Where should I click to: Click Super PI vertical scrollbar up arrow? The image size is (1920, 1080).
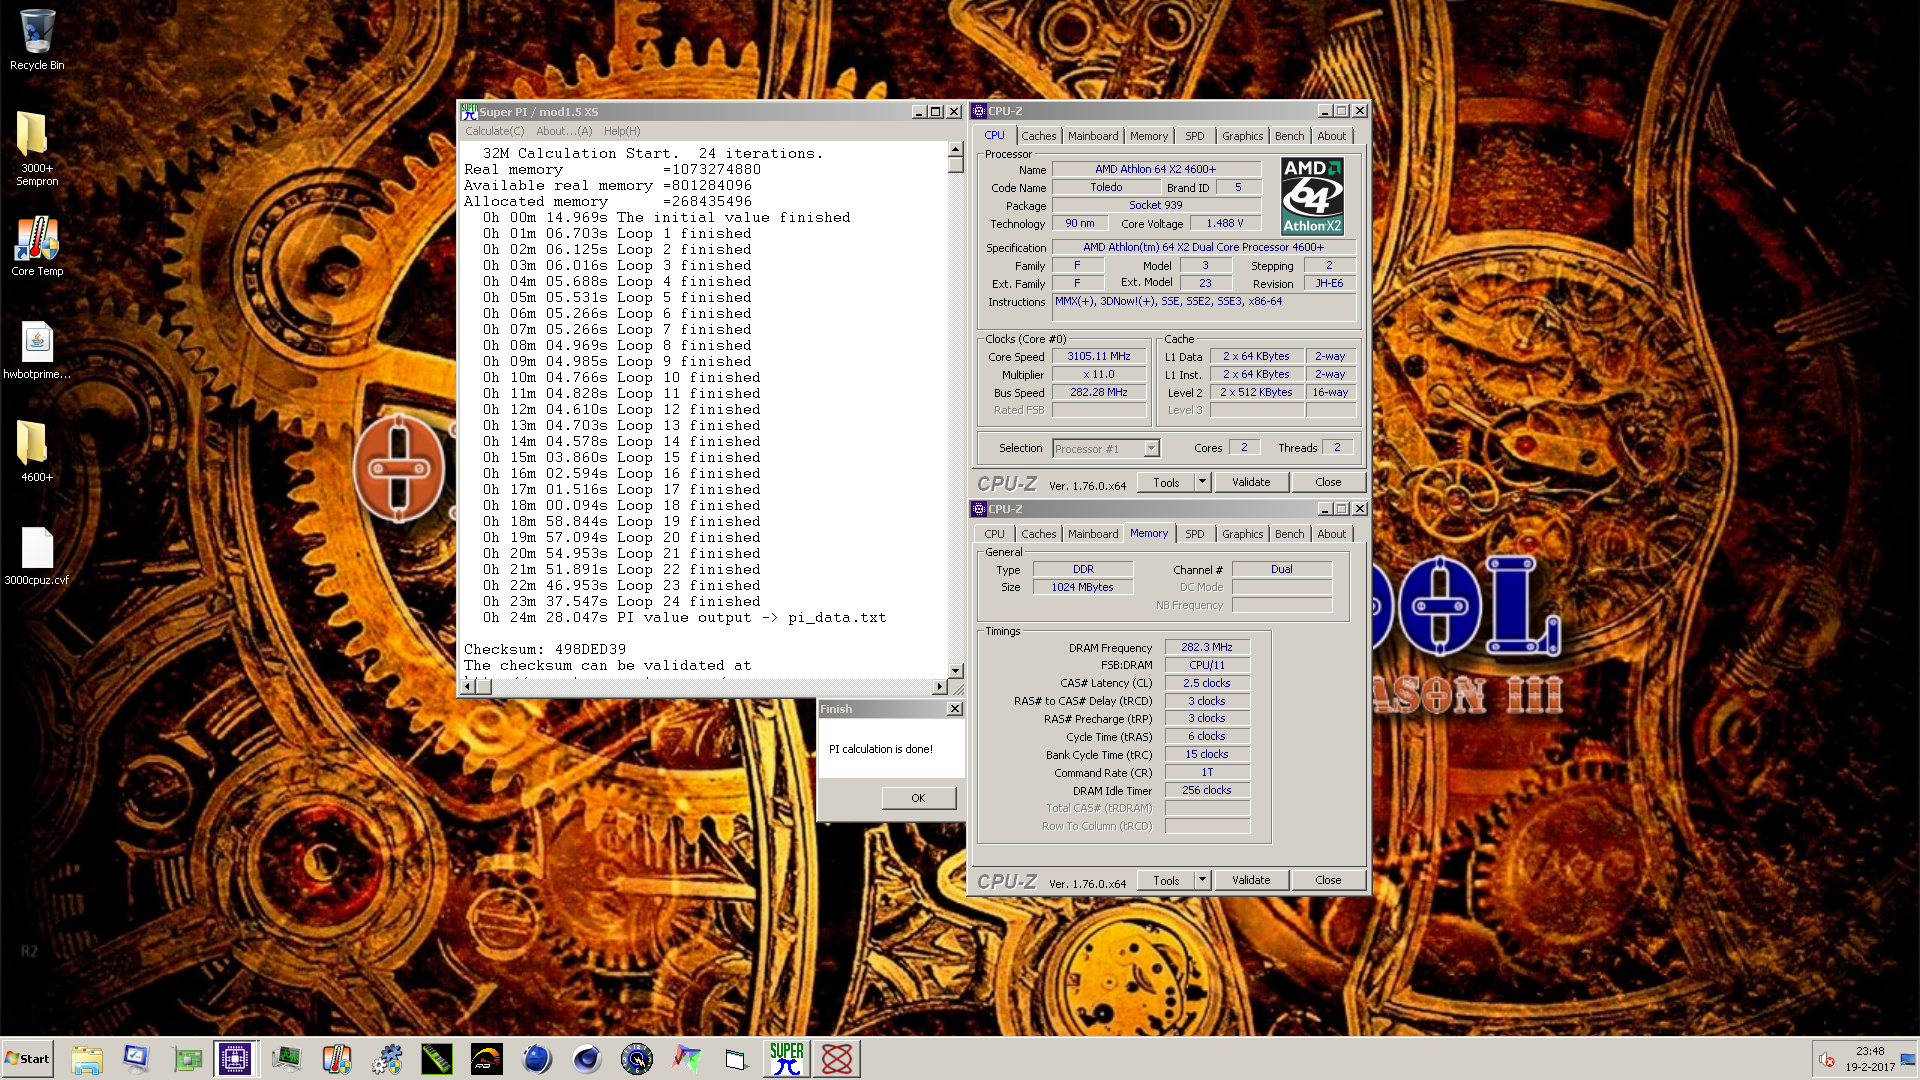tap(955, 149)
